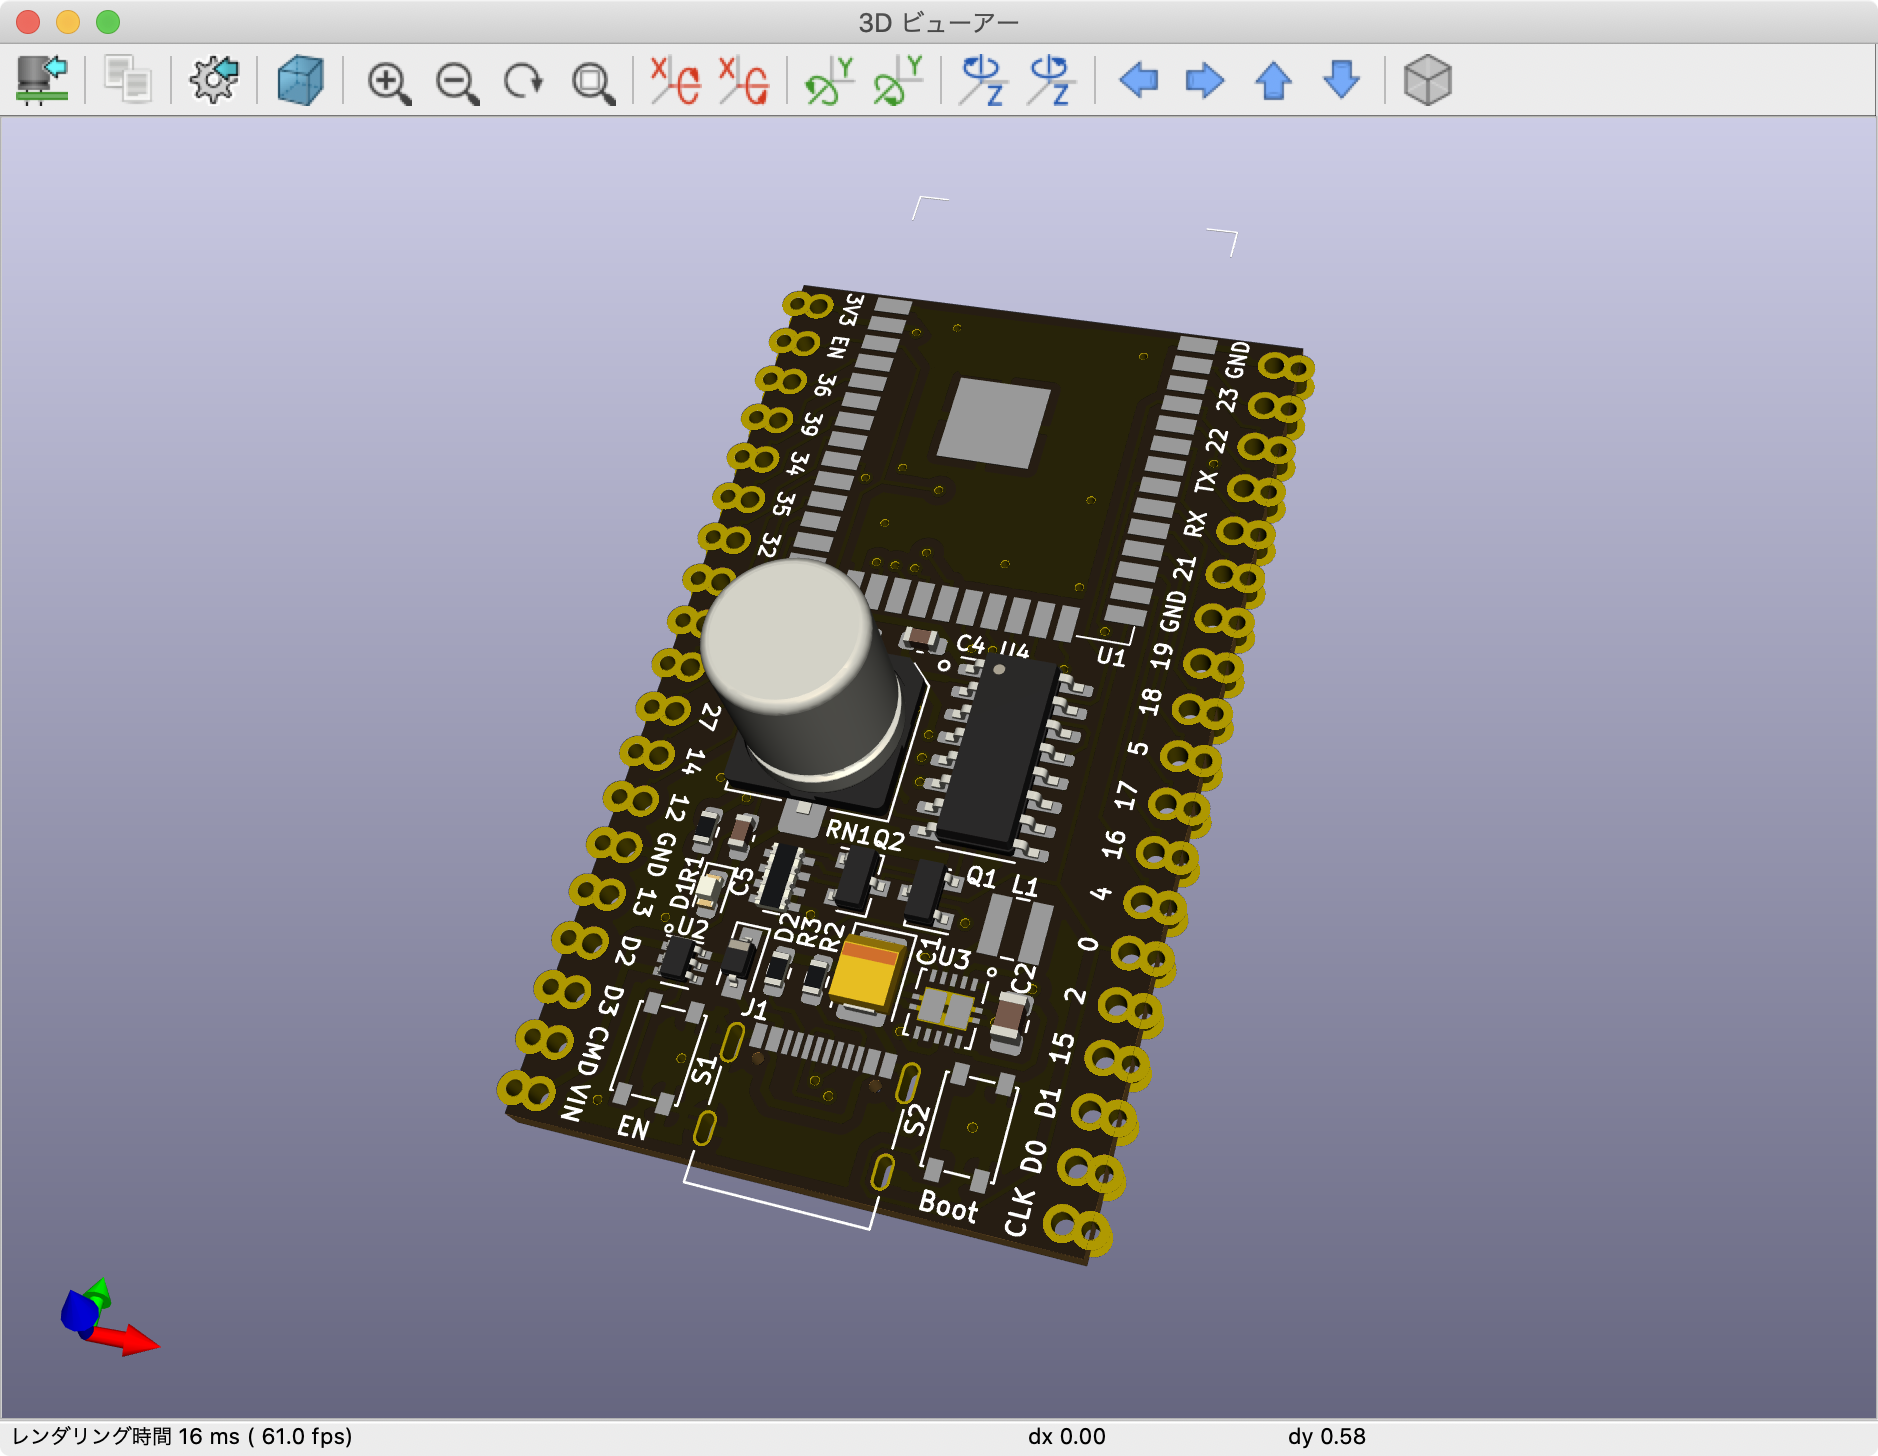
Task: Click the Zoom out magnifier
Action: pyautogui.click(x=457, y=82)
